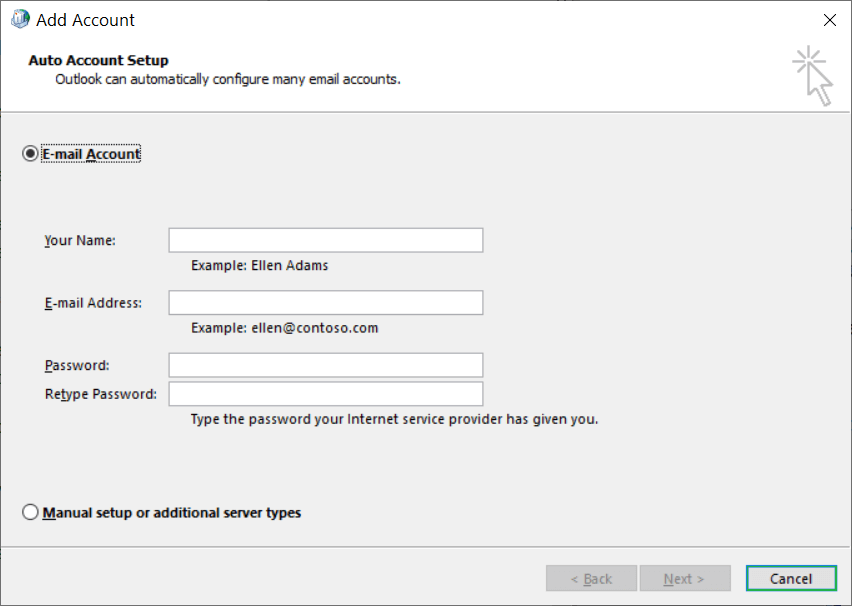Screen dimensions: 852x606
Task: Click the Cancel button
Action: coord(791,578)
